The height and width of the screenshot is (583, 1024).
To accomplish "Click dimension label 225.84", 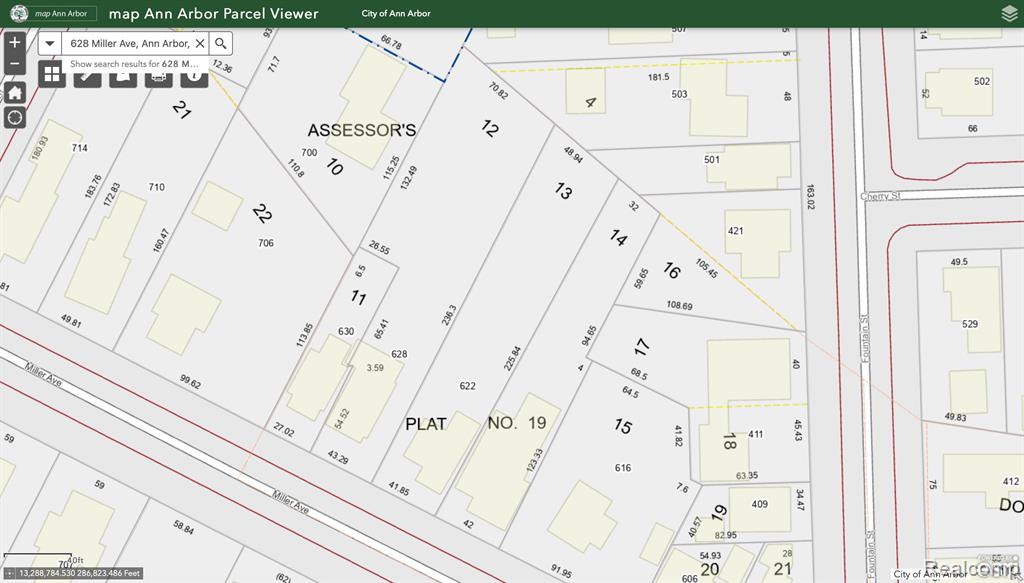I will pos(513,358).
